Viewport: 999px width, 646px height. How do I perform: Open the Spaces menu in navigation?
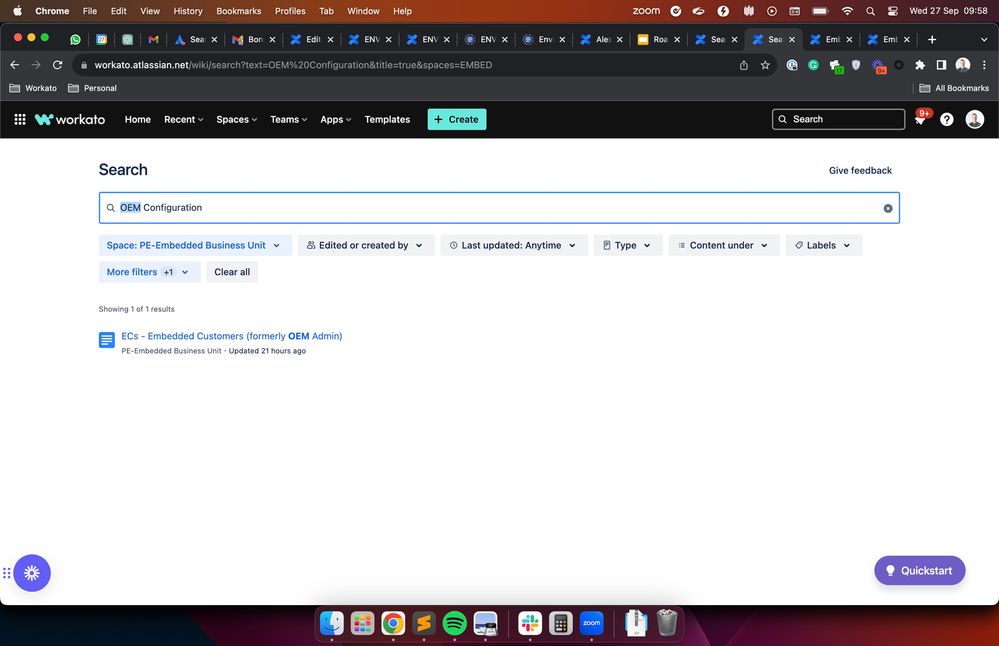[236, 119]
